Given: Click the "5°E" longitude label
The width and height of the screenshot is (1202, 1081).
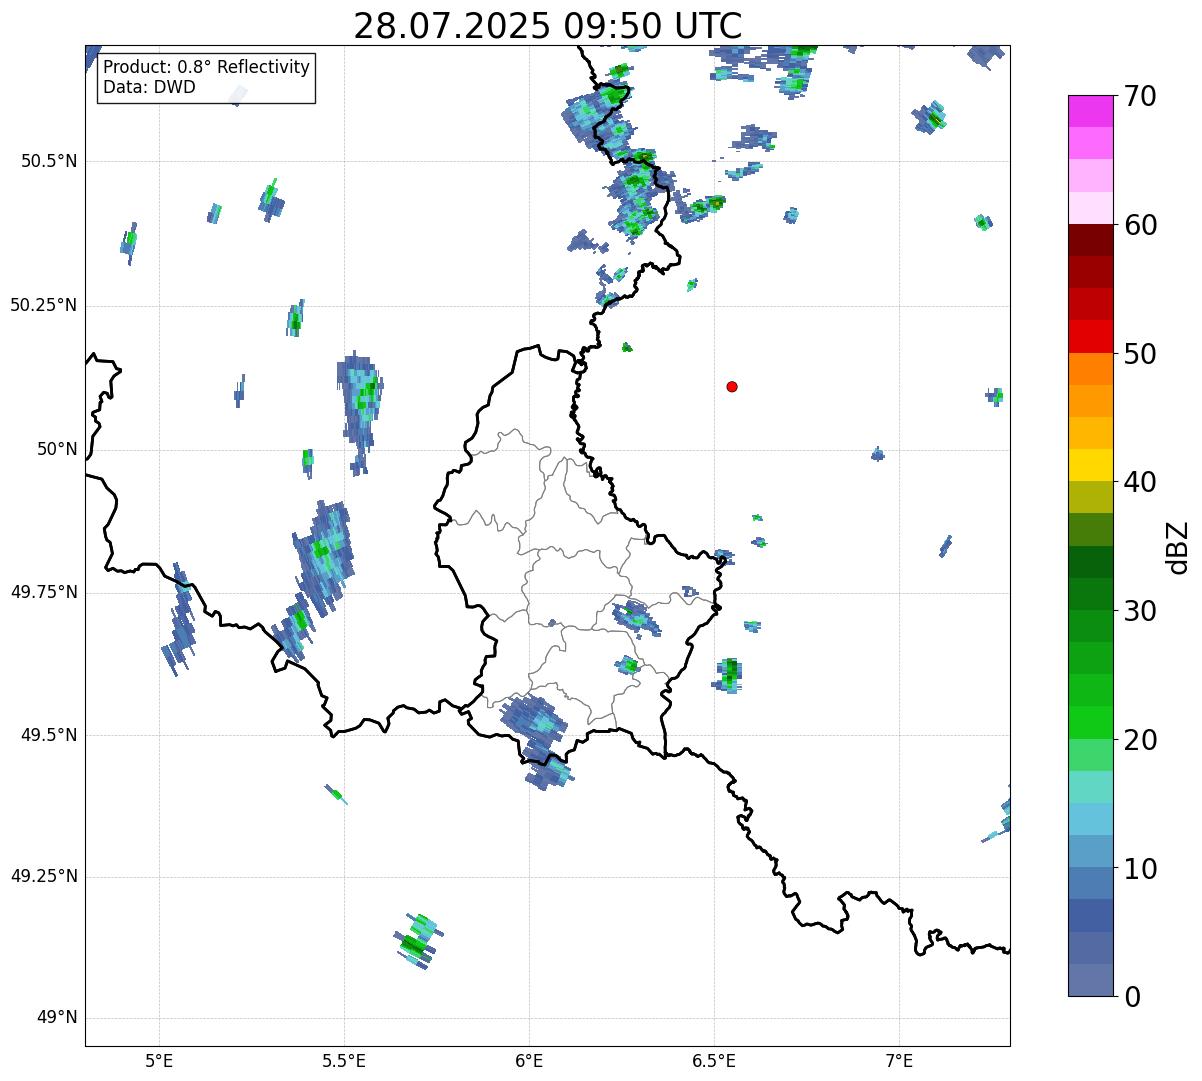Looking at the screenshot, I should 159,1060.
